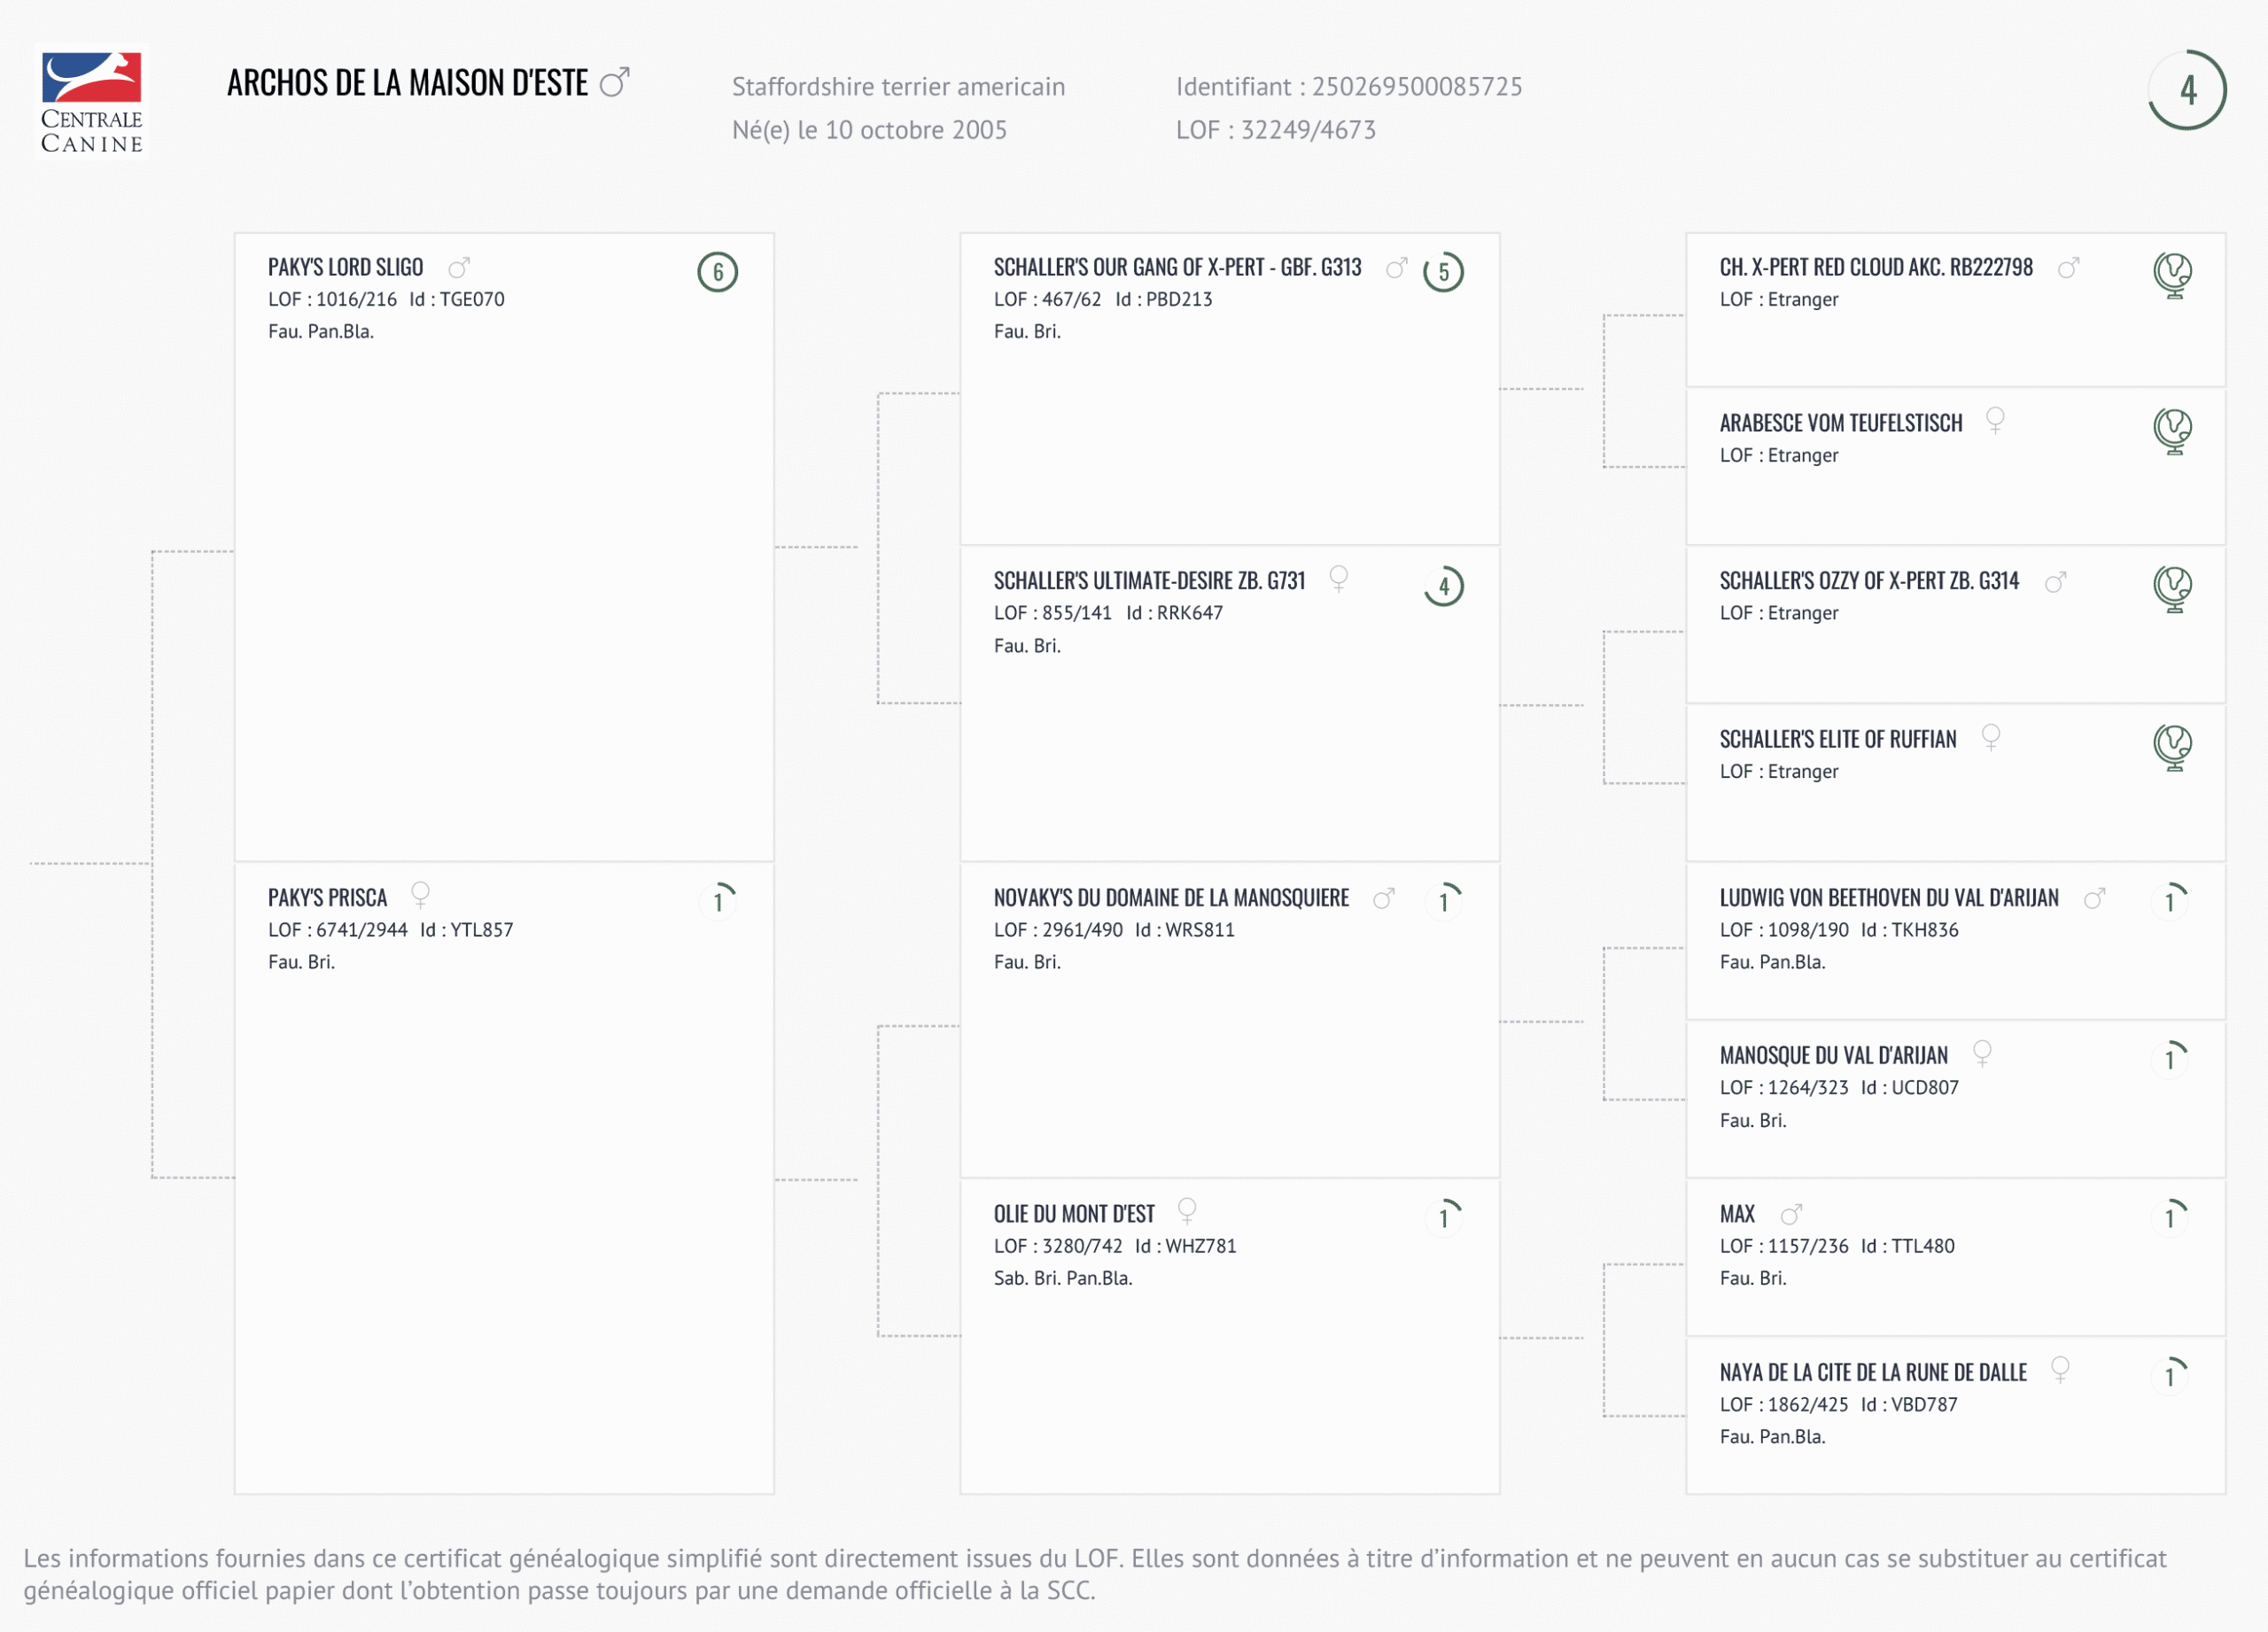Open Schaller's Our Gang of X-Pert name
Image resolution: width=2268 pixels, height=1632 pixels.
point(1177,267)
